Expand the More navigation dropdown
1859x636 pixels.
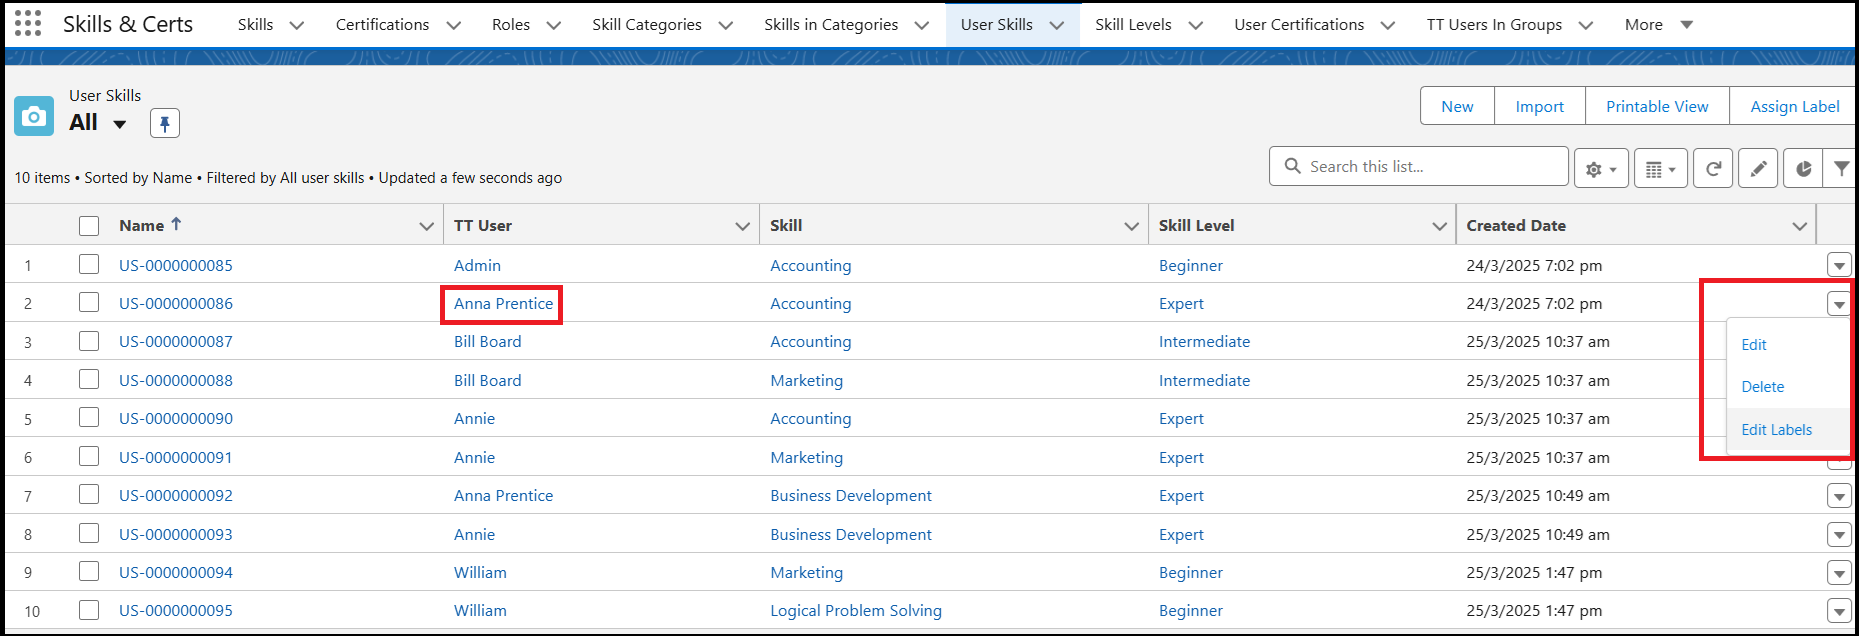(1686, 24)
